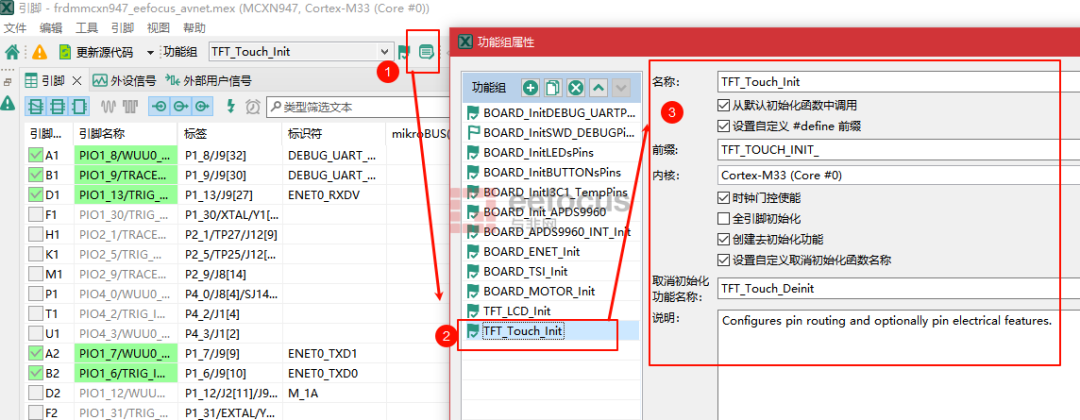Screen dimensions: 1080x420
Task: Switch to the 外设信号 tab
Action: coord(125,81)
